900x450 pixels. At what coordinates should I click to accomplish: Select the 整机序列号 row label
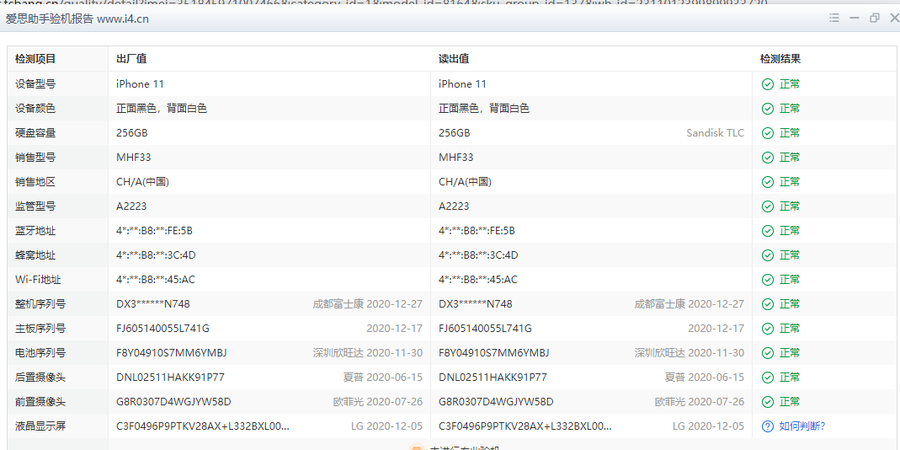(41, 304)
